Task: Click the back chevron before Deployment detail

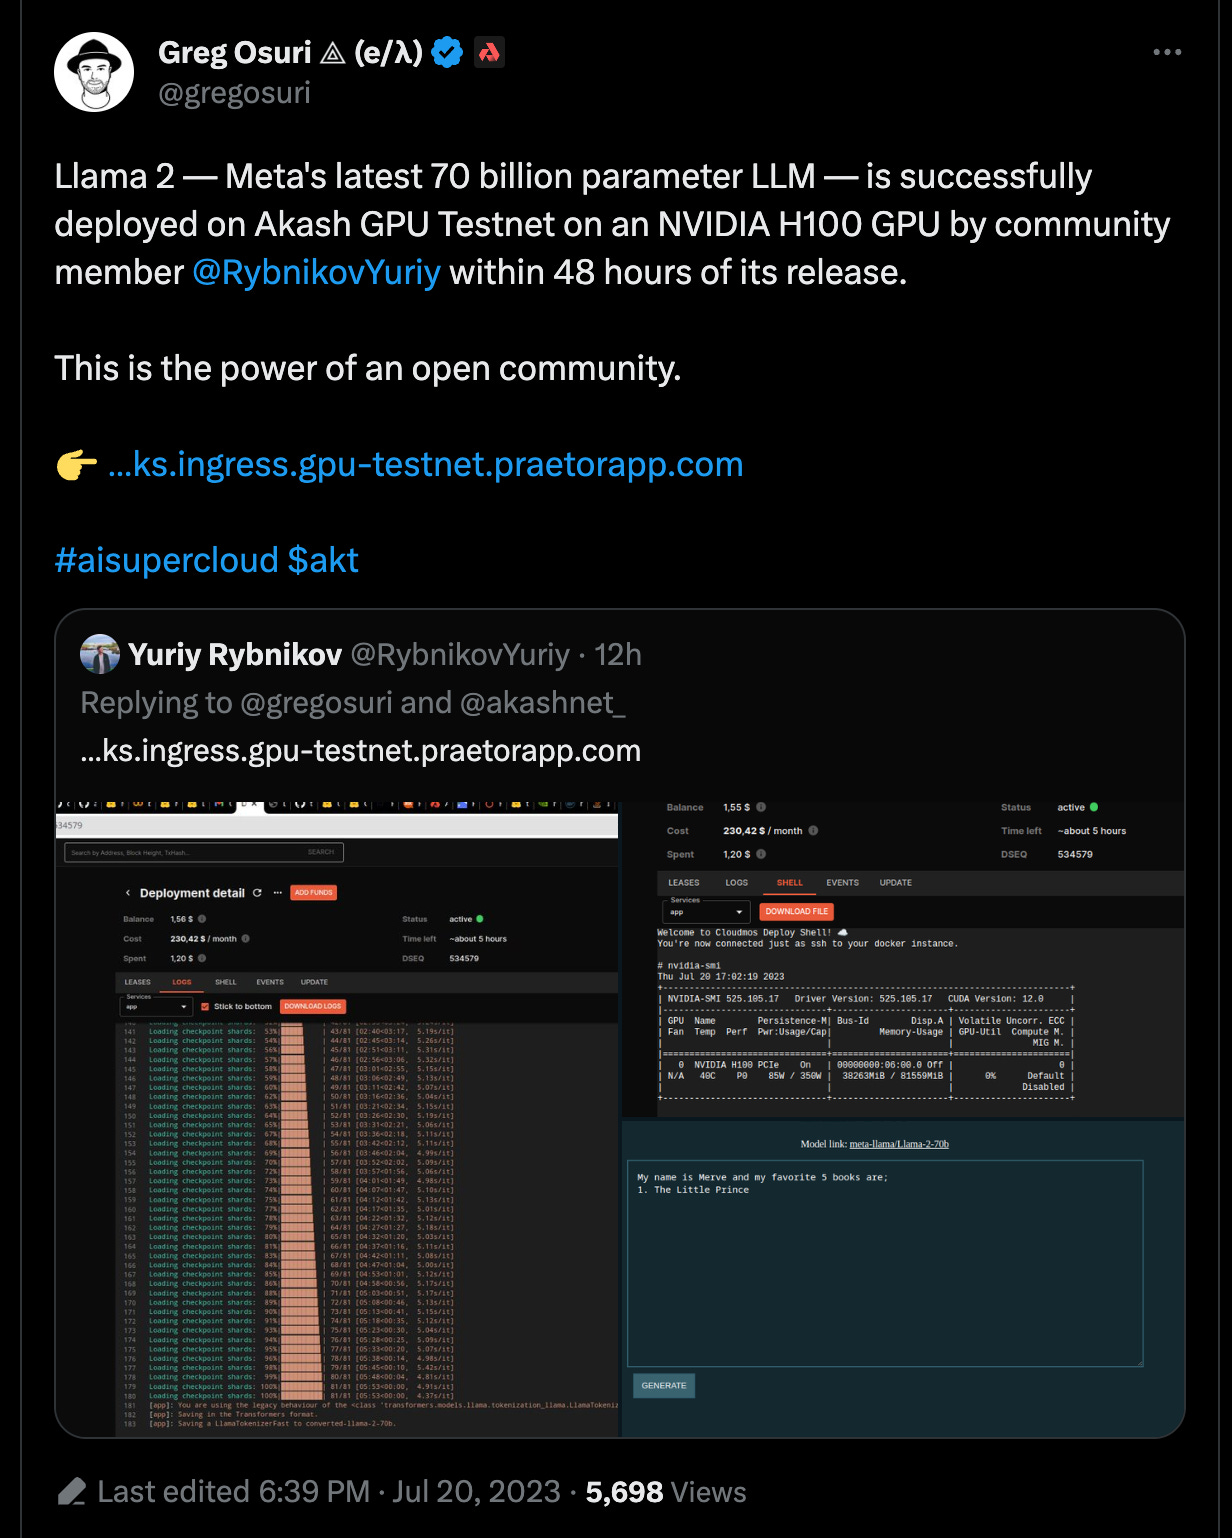Action: 128,893
